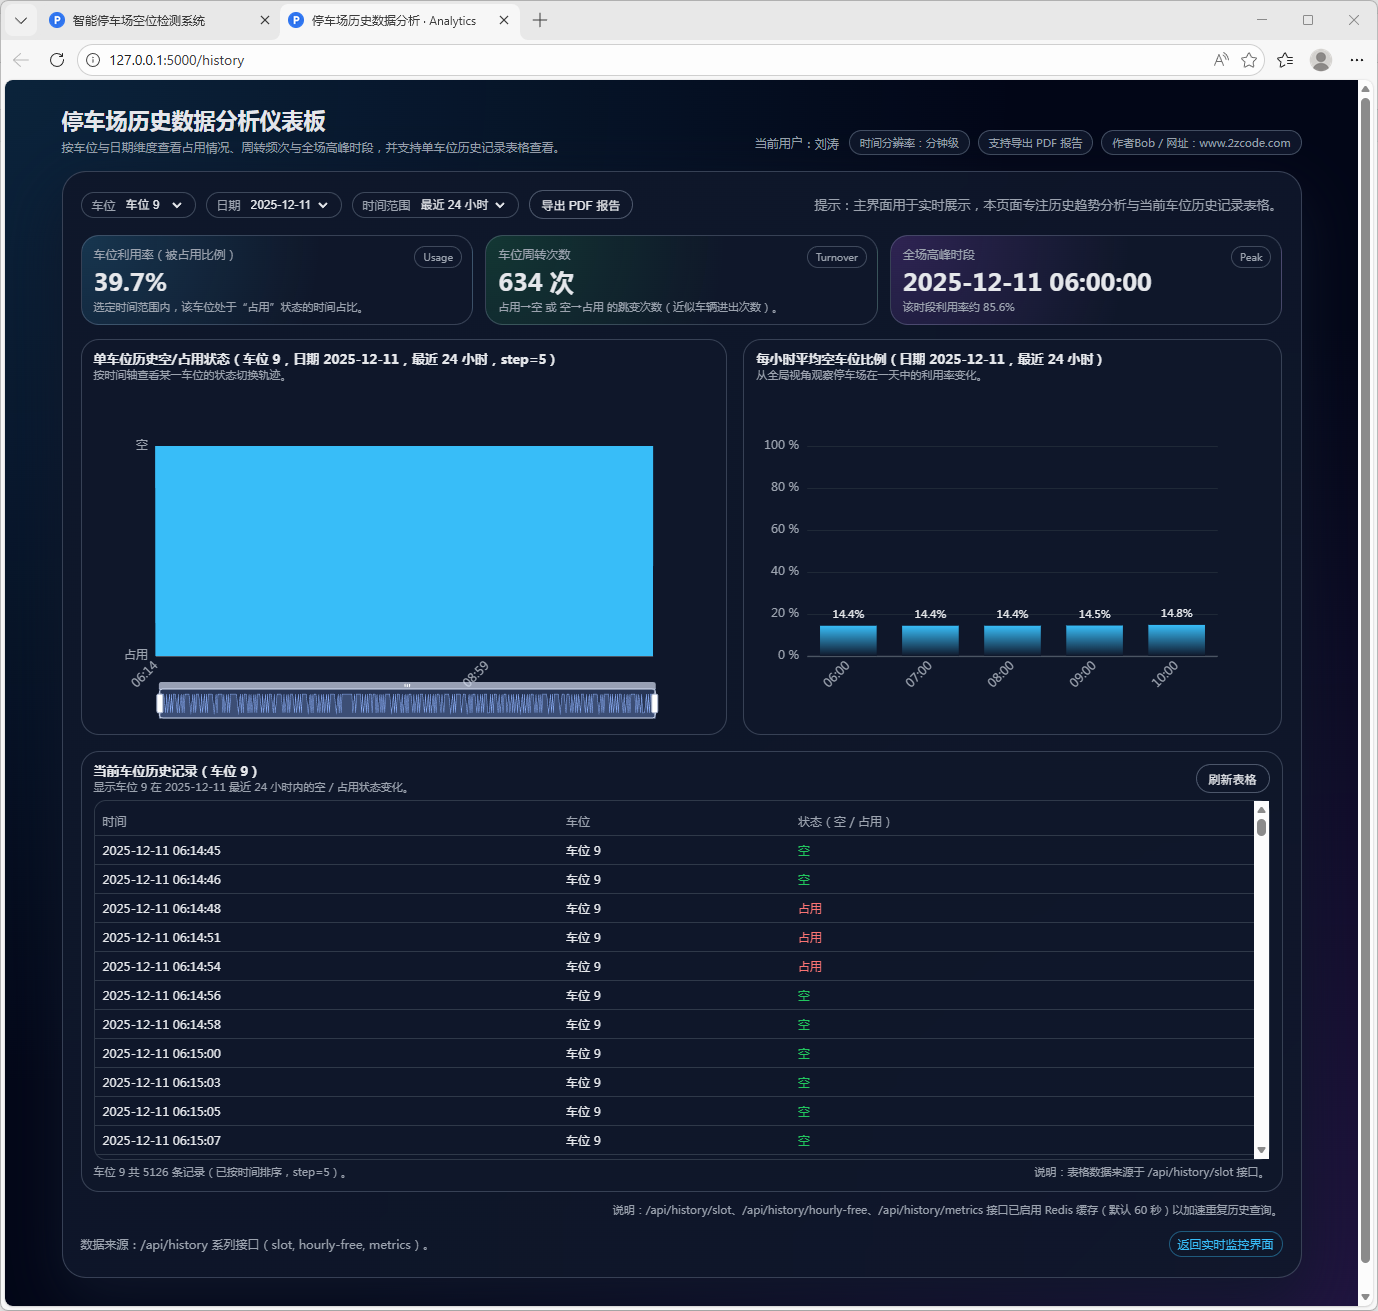Open the browser profile avatar
This screenshot has height=1311, width=1378.
click(1321, 60)
